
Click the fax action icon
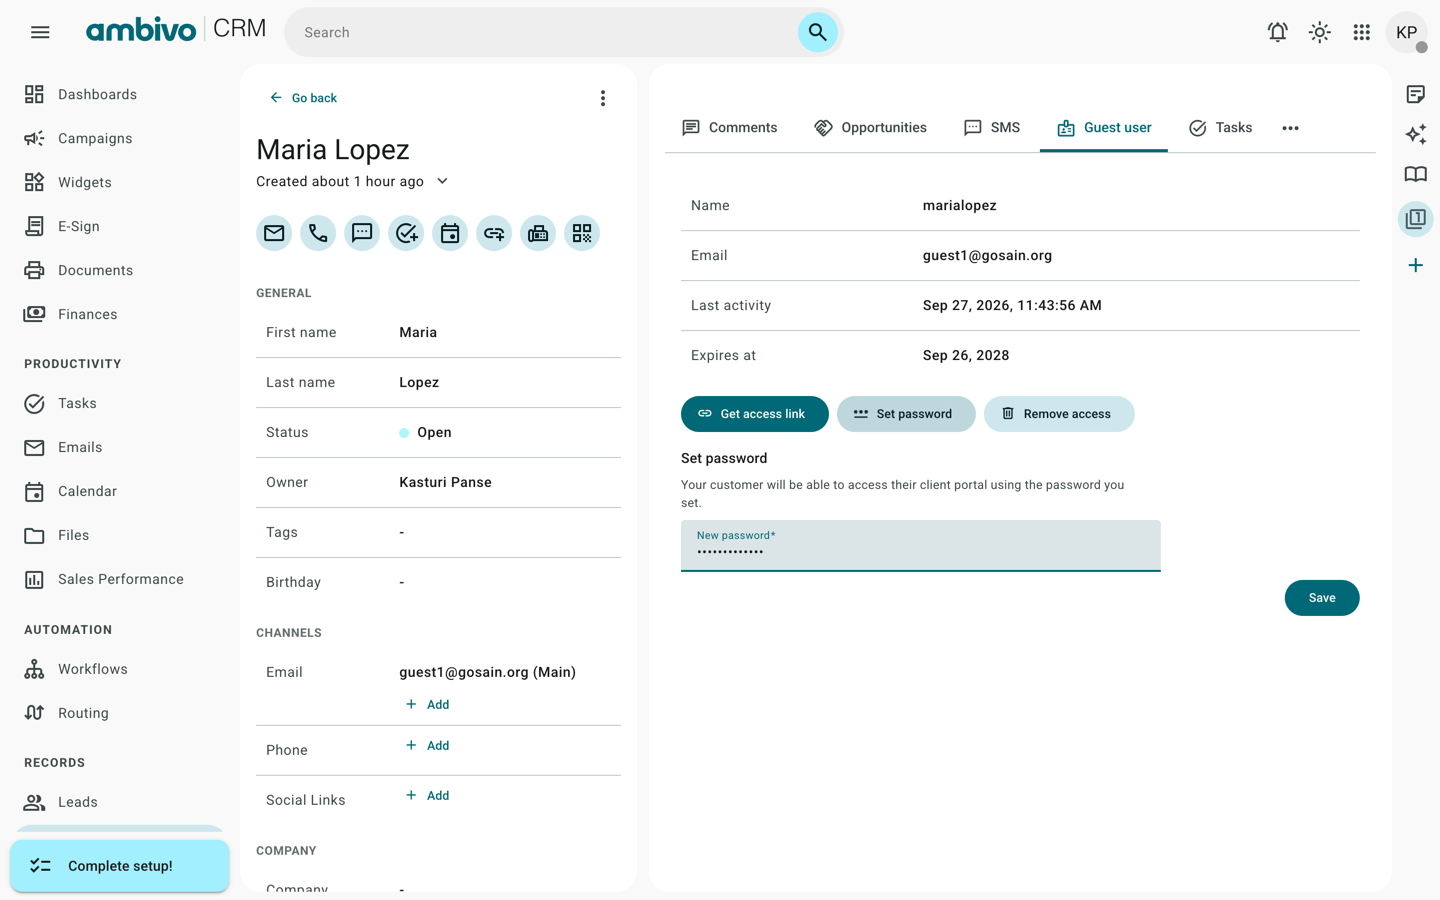538,233
